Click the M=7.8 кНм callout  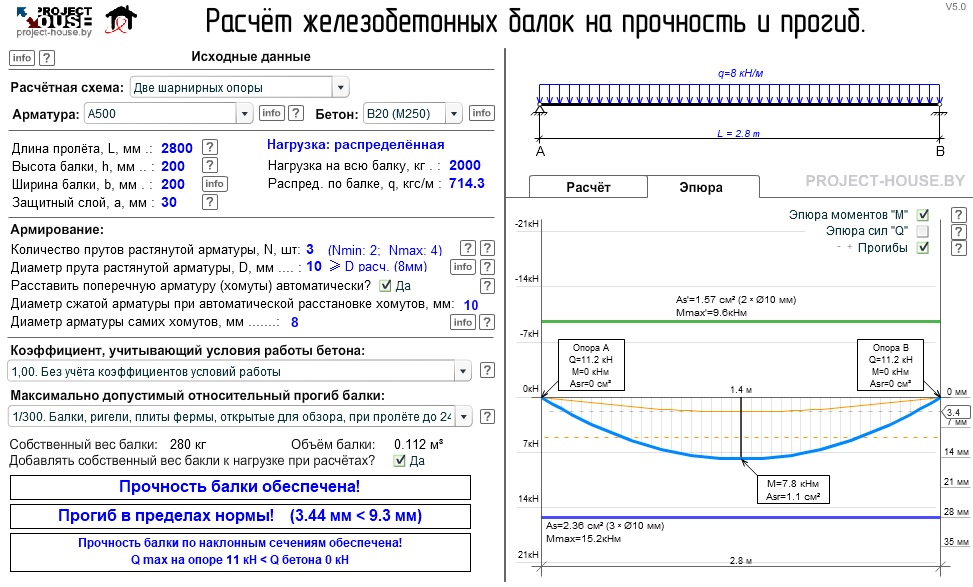pos(793,490)
